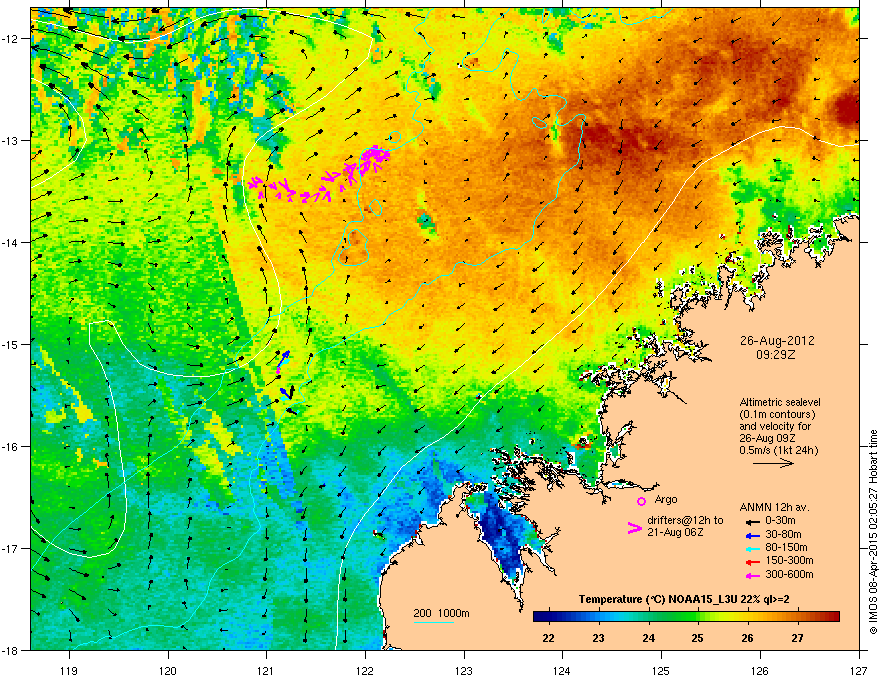880x680 pixels.
Task: Click the '150-300m' depth label
Action: (x=789, y=561)
